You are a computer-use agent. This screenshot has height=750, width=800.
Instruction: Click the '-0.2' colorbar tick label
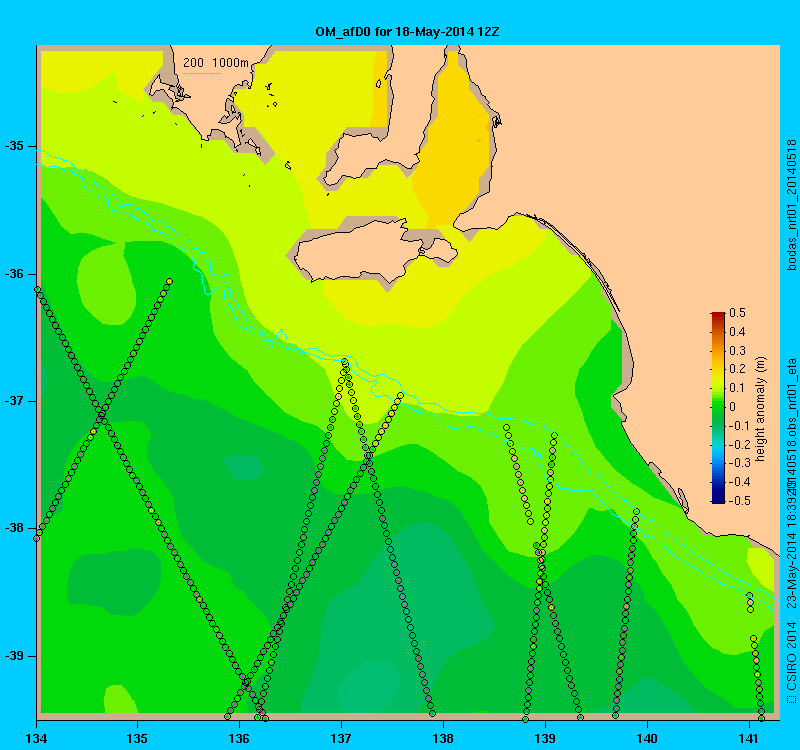click(738, 444)
